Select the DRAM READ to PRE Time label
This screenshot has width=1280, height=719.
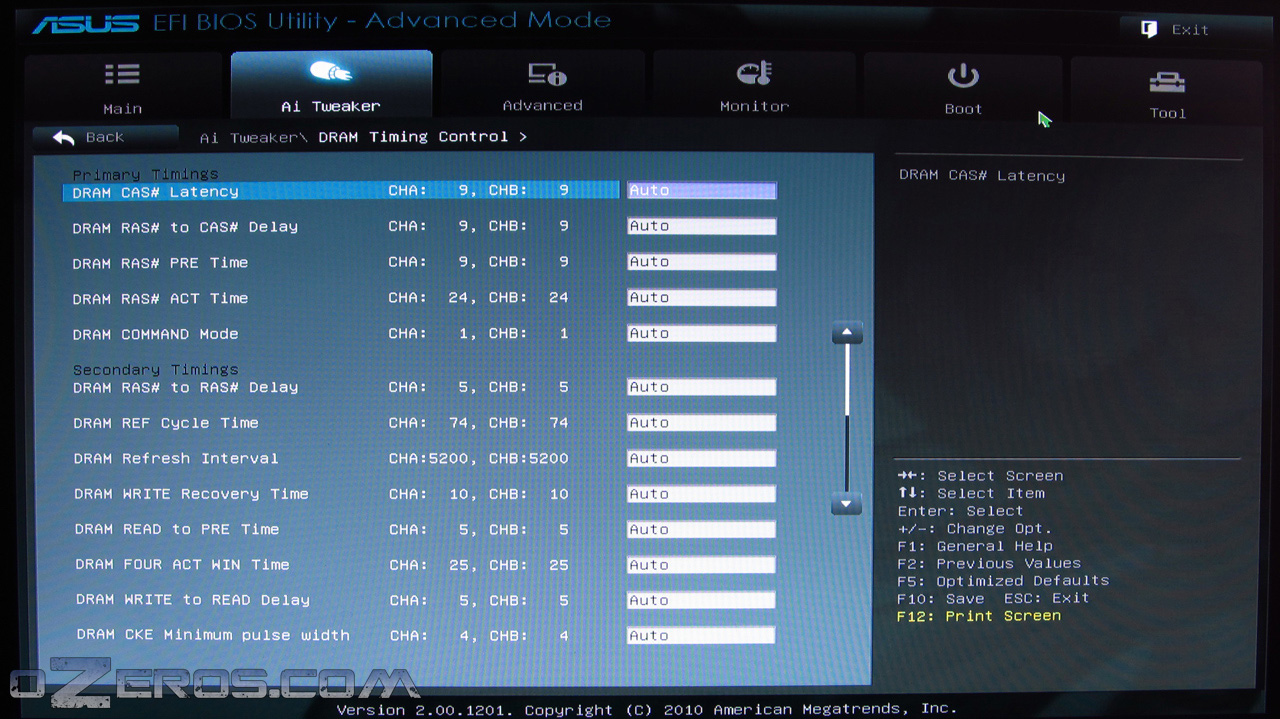177,529
